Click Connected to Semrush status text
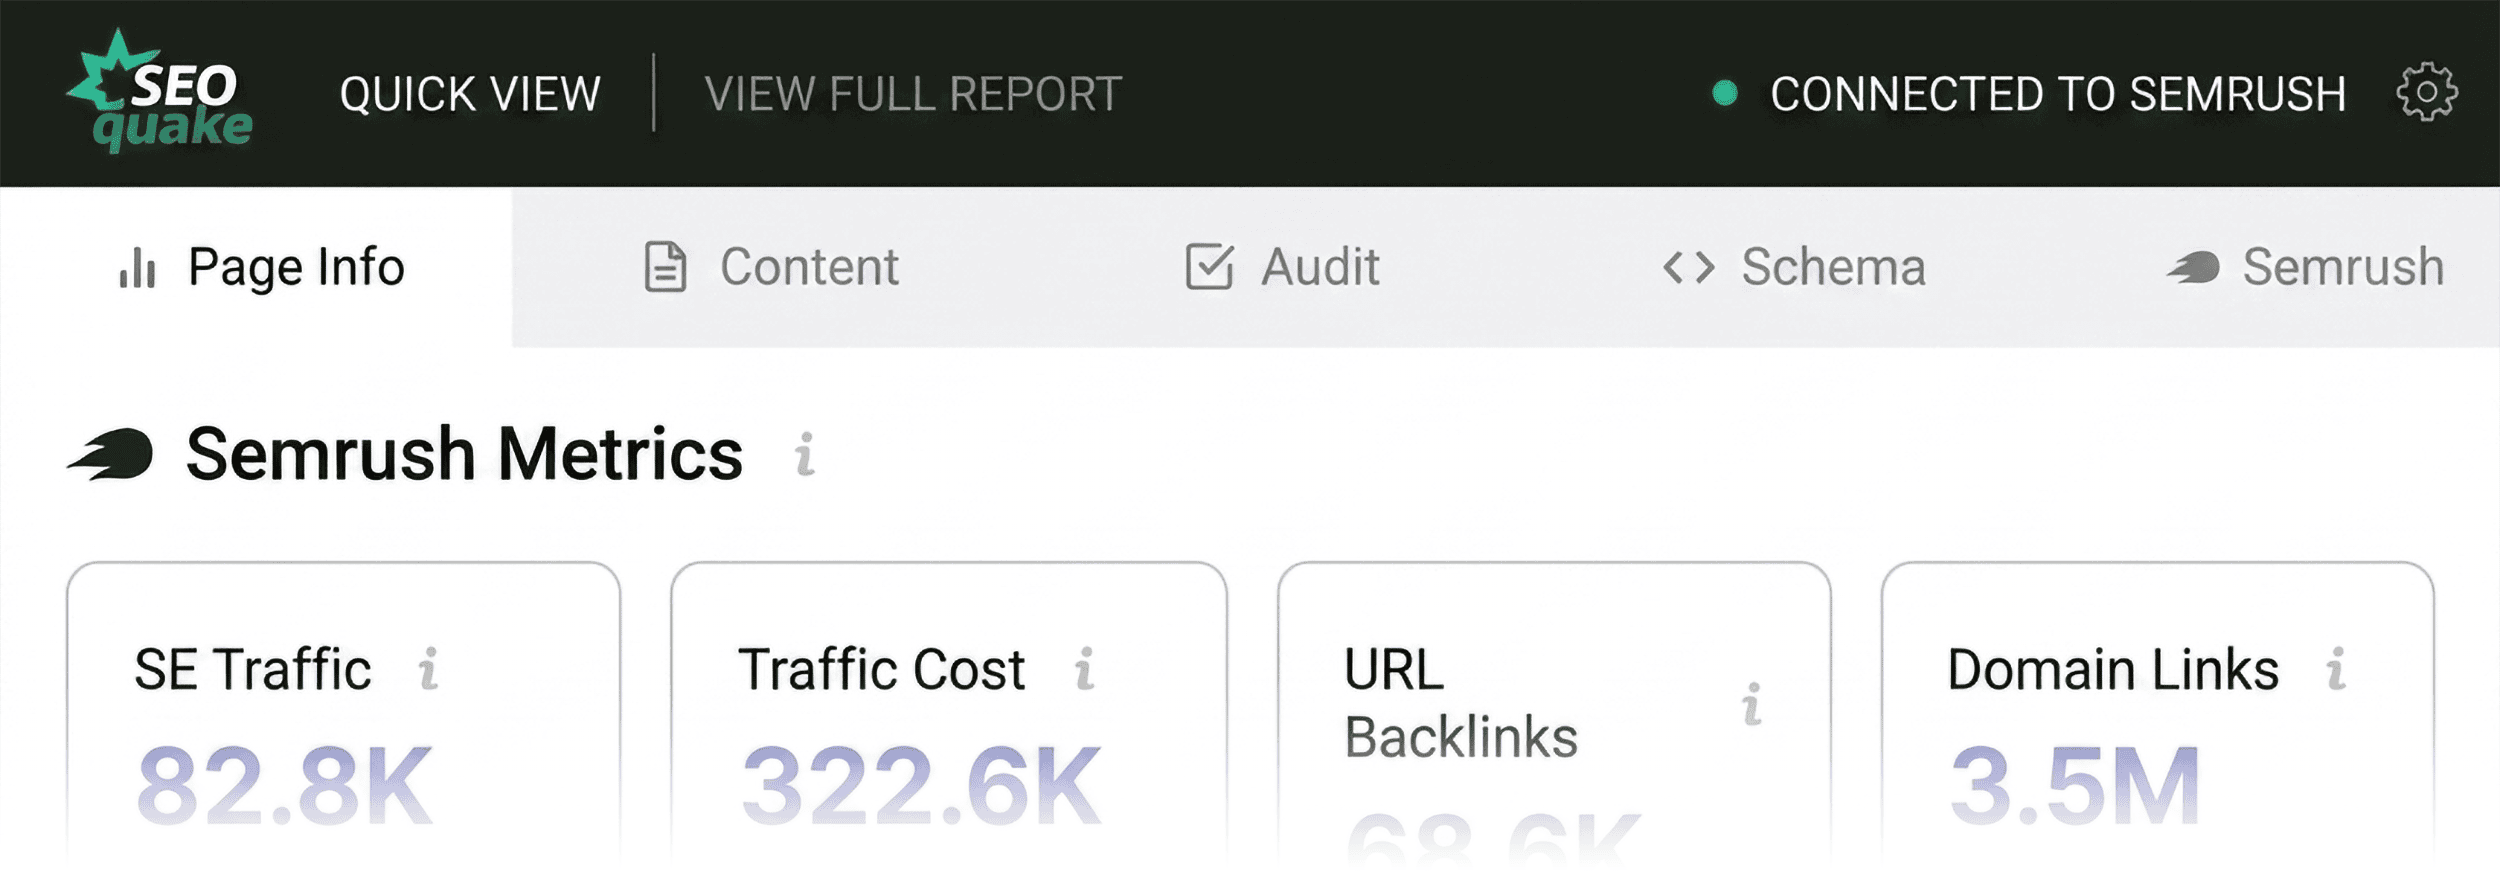 2058,94
